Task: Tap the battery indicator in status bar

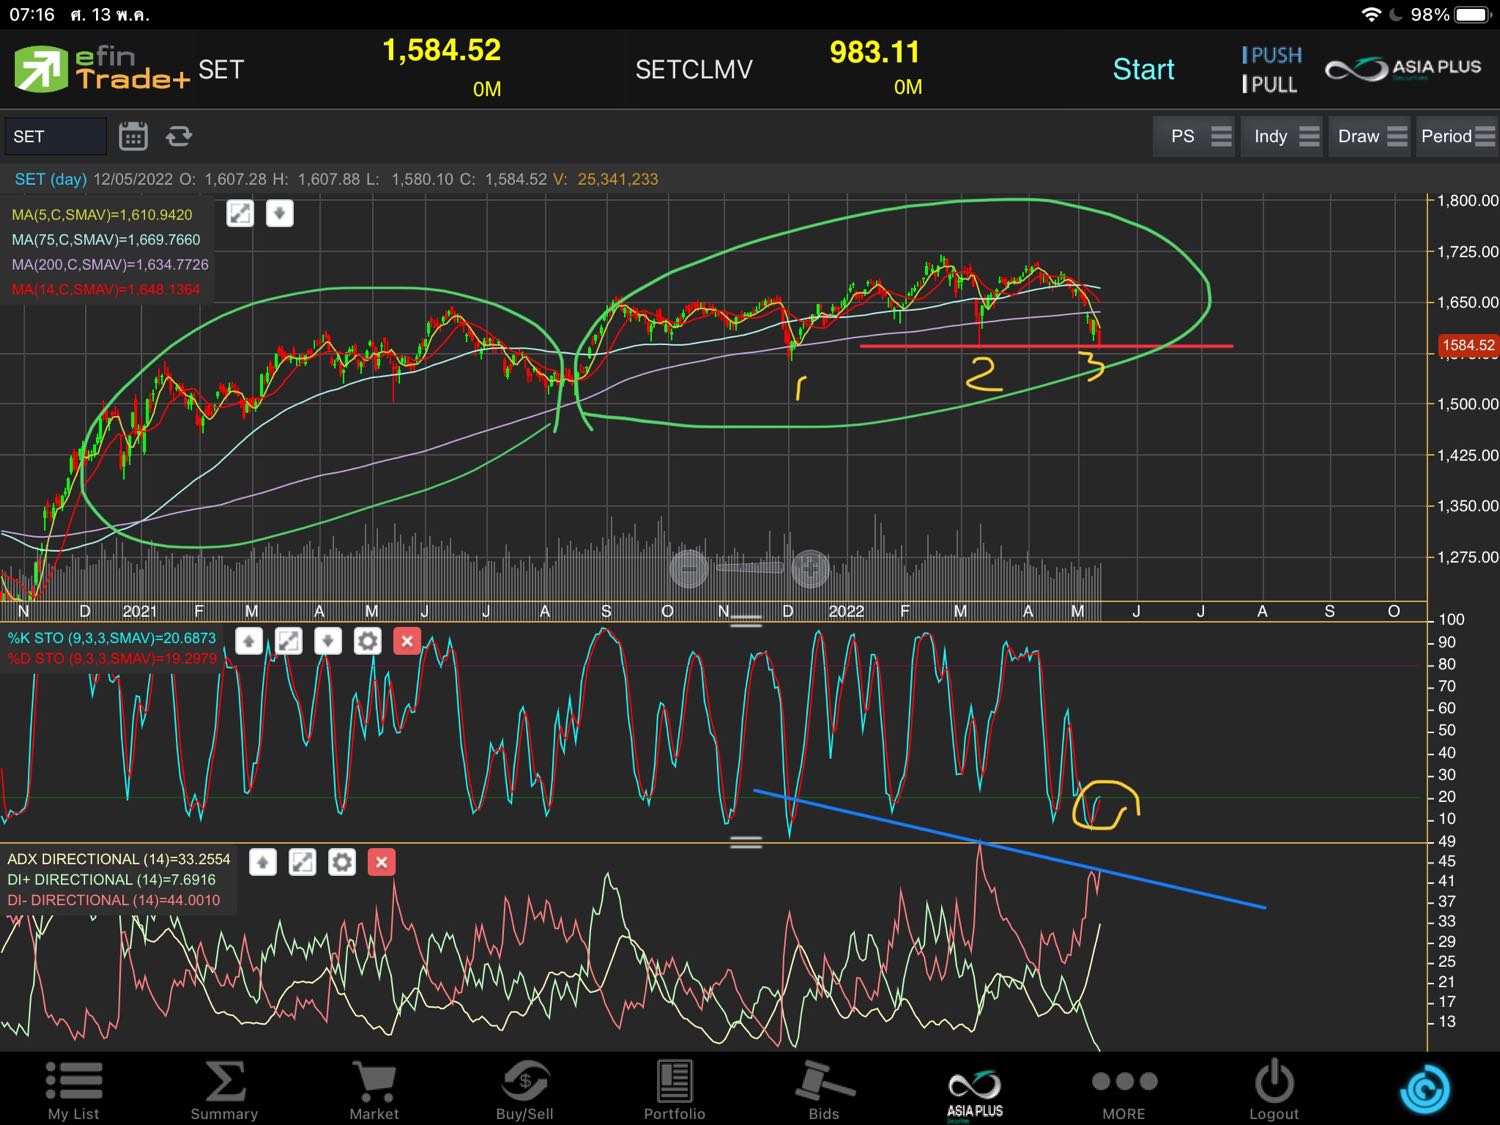Action: point(1473,14)
